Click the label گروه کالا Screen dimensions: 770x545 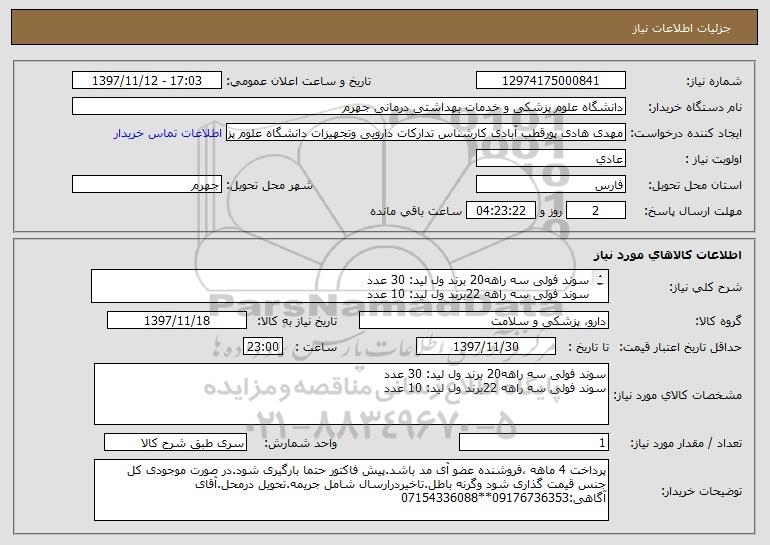719,321
